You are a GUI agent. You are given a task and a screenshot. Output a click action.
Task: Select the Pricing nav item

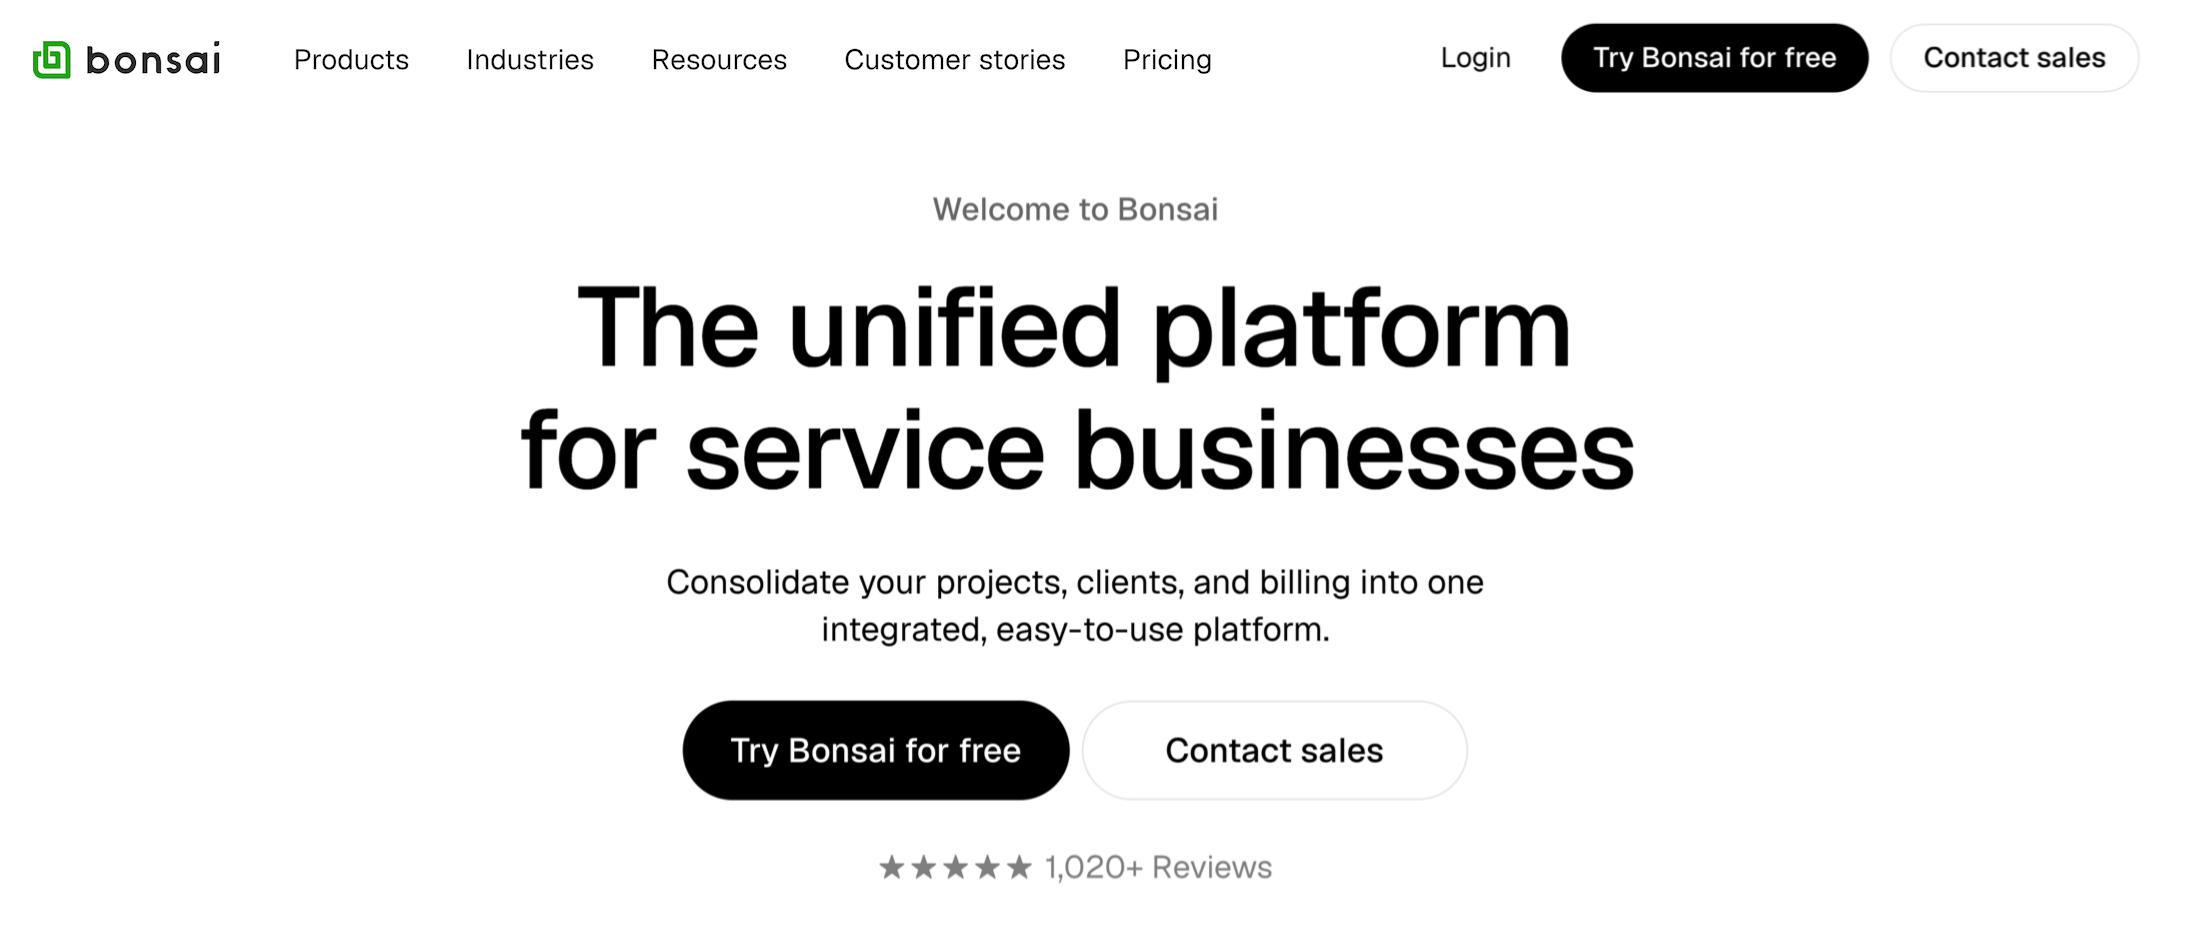(1166, 60)
